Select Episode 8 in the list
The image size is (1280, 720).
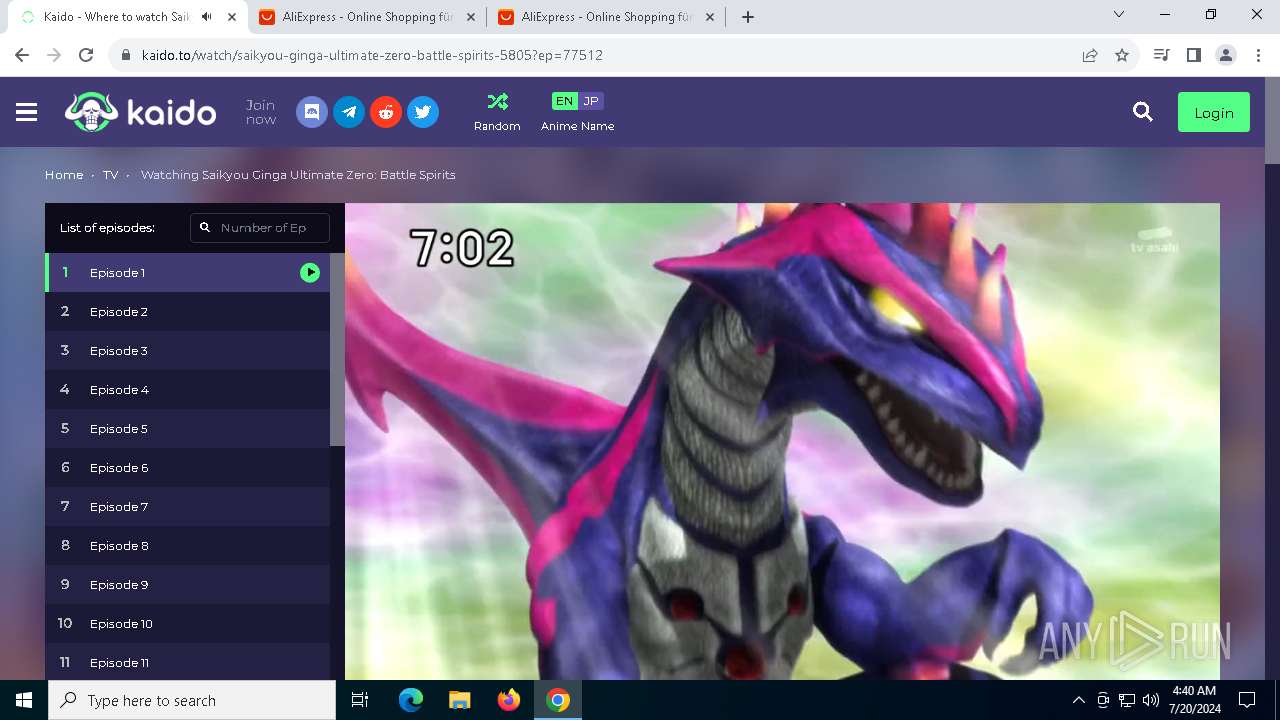[x=187, y=545]
